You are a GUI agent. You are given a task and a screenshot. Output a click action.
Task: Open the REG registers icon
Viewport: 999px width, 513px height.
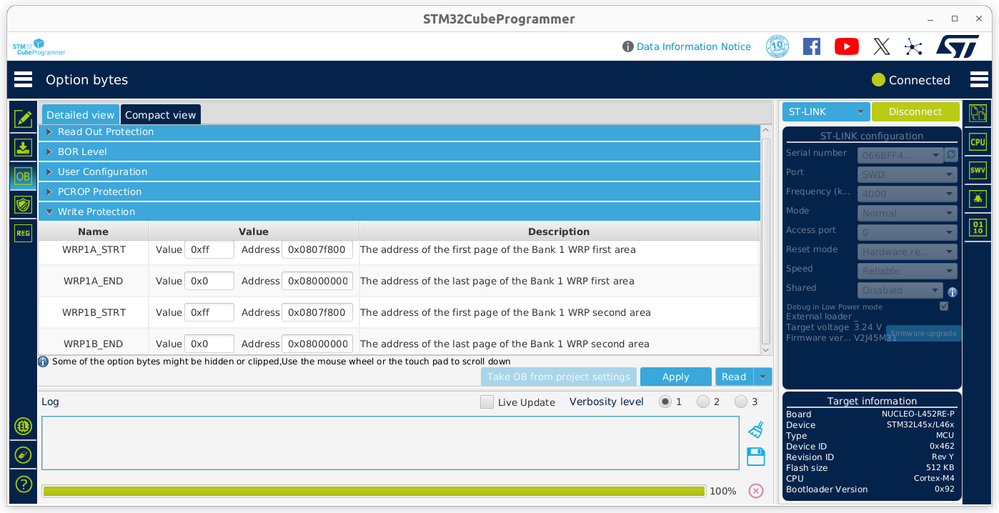(23, 233)
